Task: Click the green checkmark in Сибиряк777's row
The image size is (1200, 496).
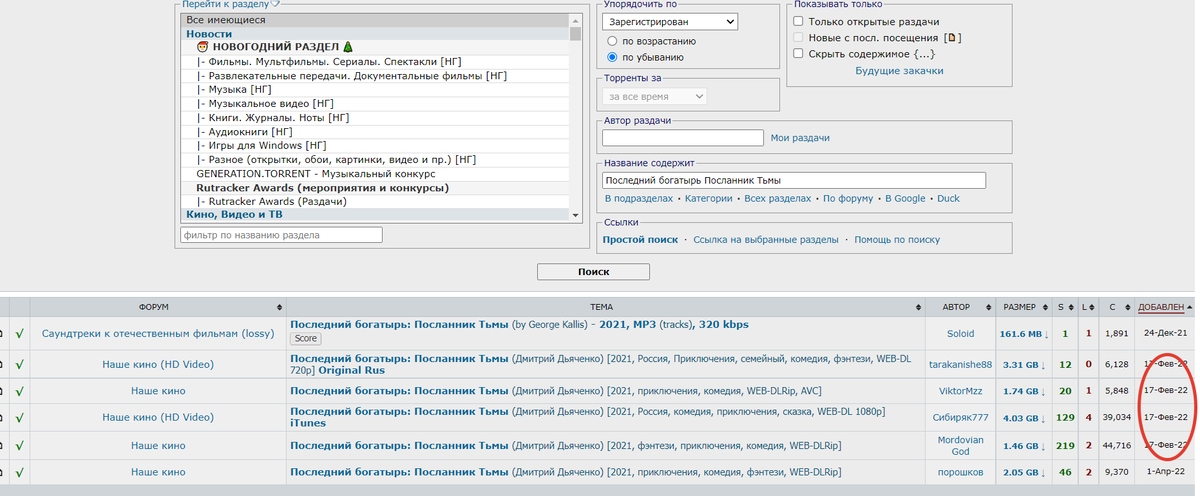Action: tap(19, 417)
